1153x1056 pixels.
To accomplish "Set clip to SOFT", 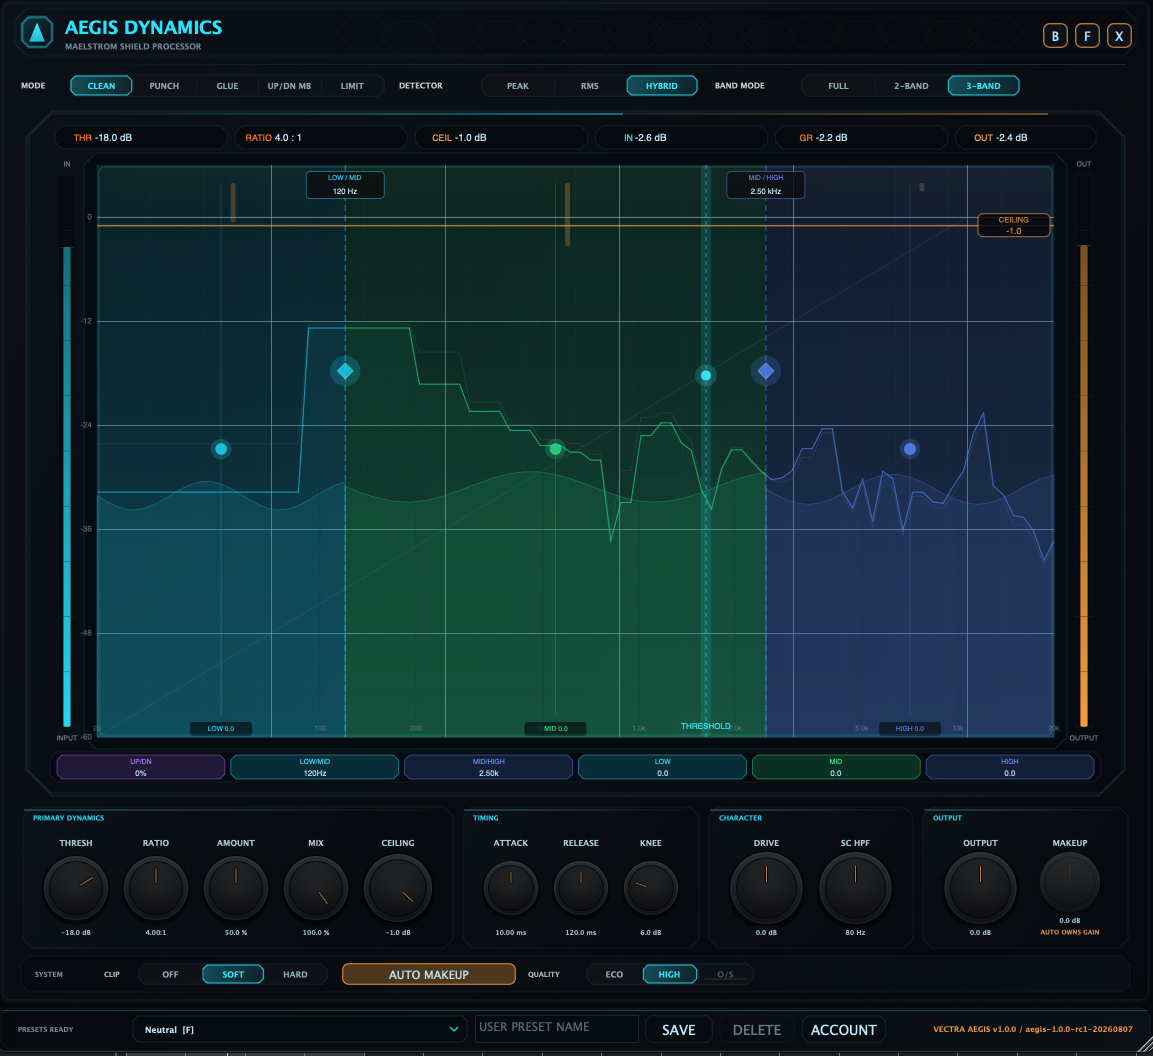I will click(x=233, y=974).
